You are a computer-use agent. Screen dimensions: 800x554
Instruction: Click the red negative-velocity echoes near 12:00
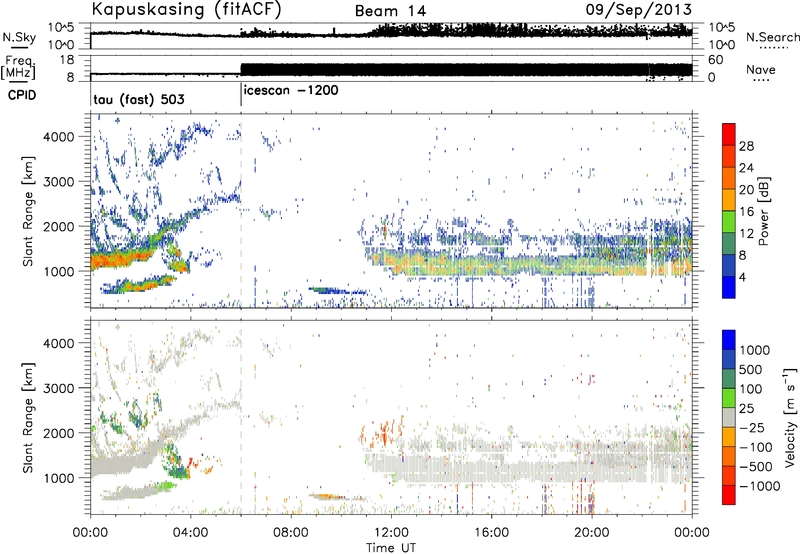383,433
